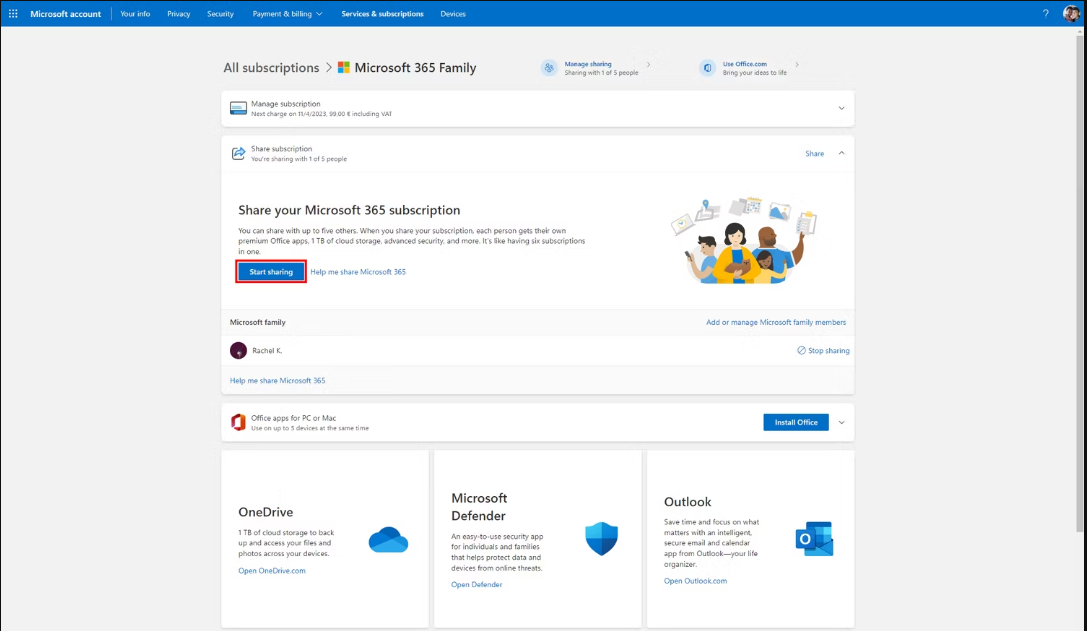Expand the Manage subscription section

pyautogui.click(x=841, y=108)
